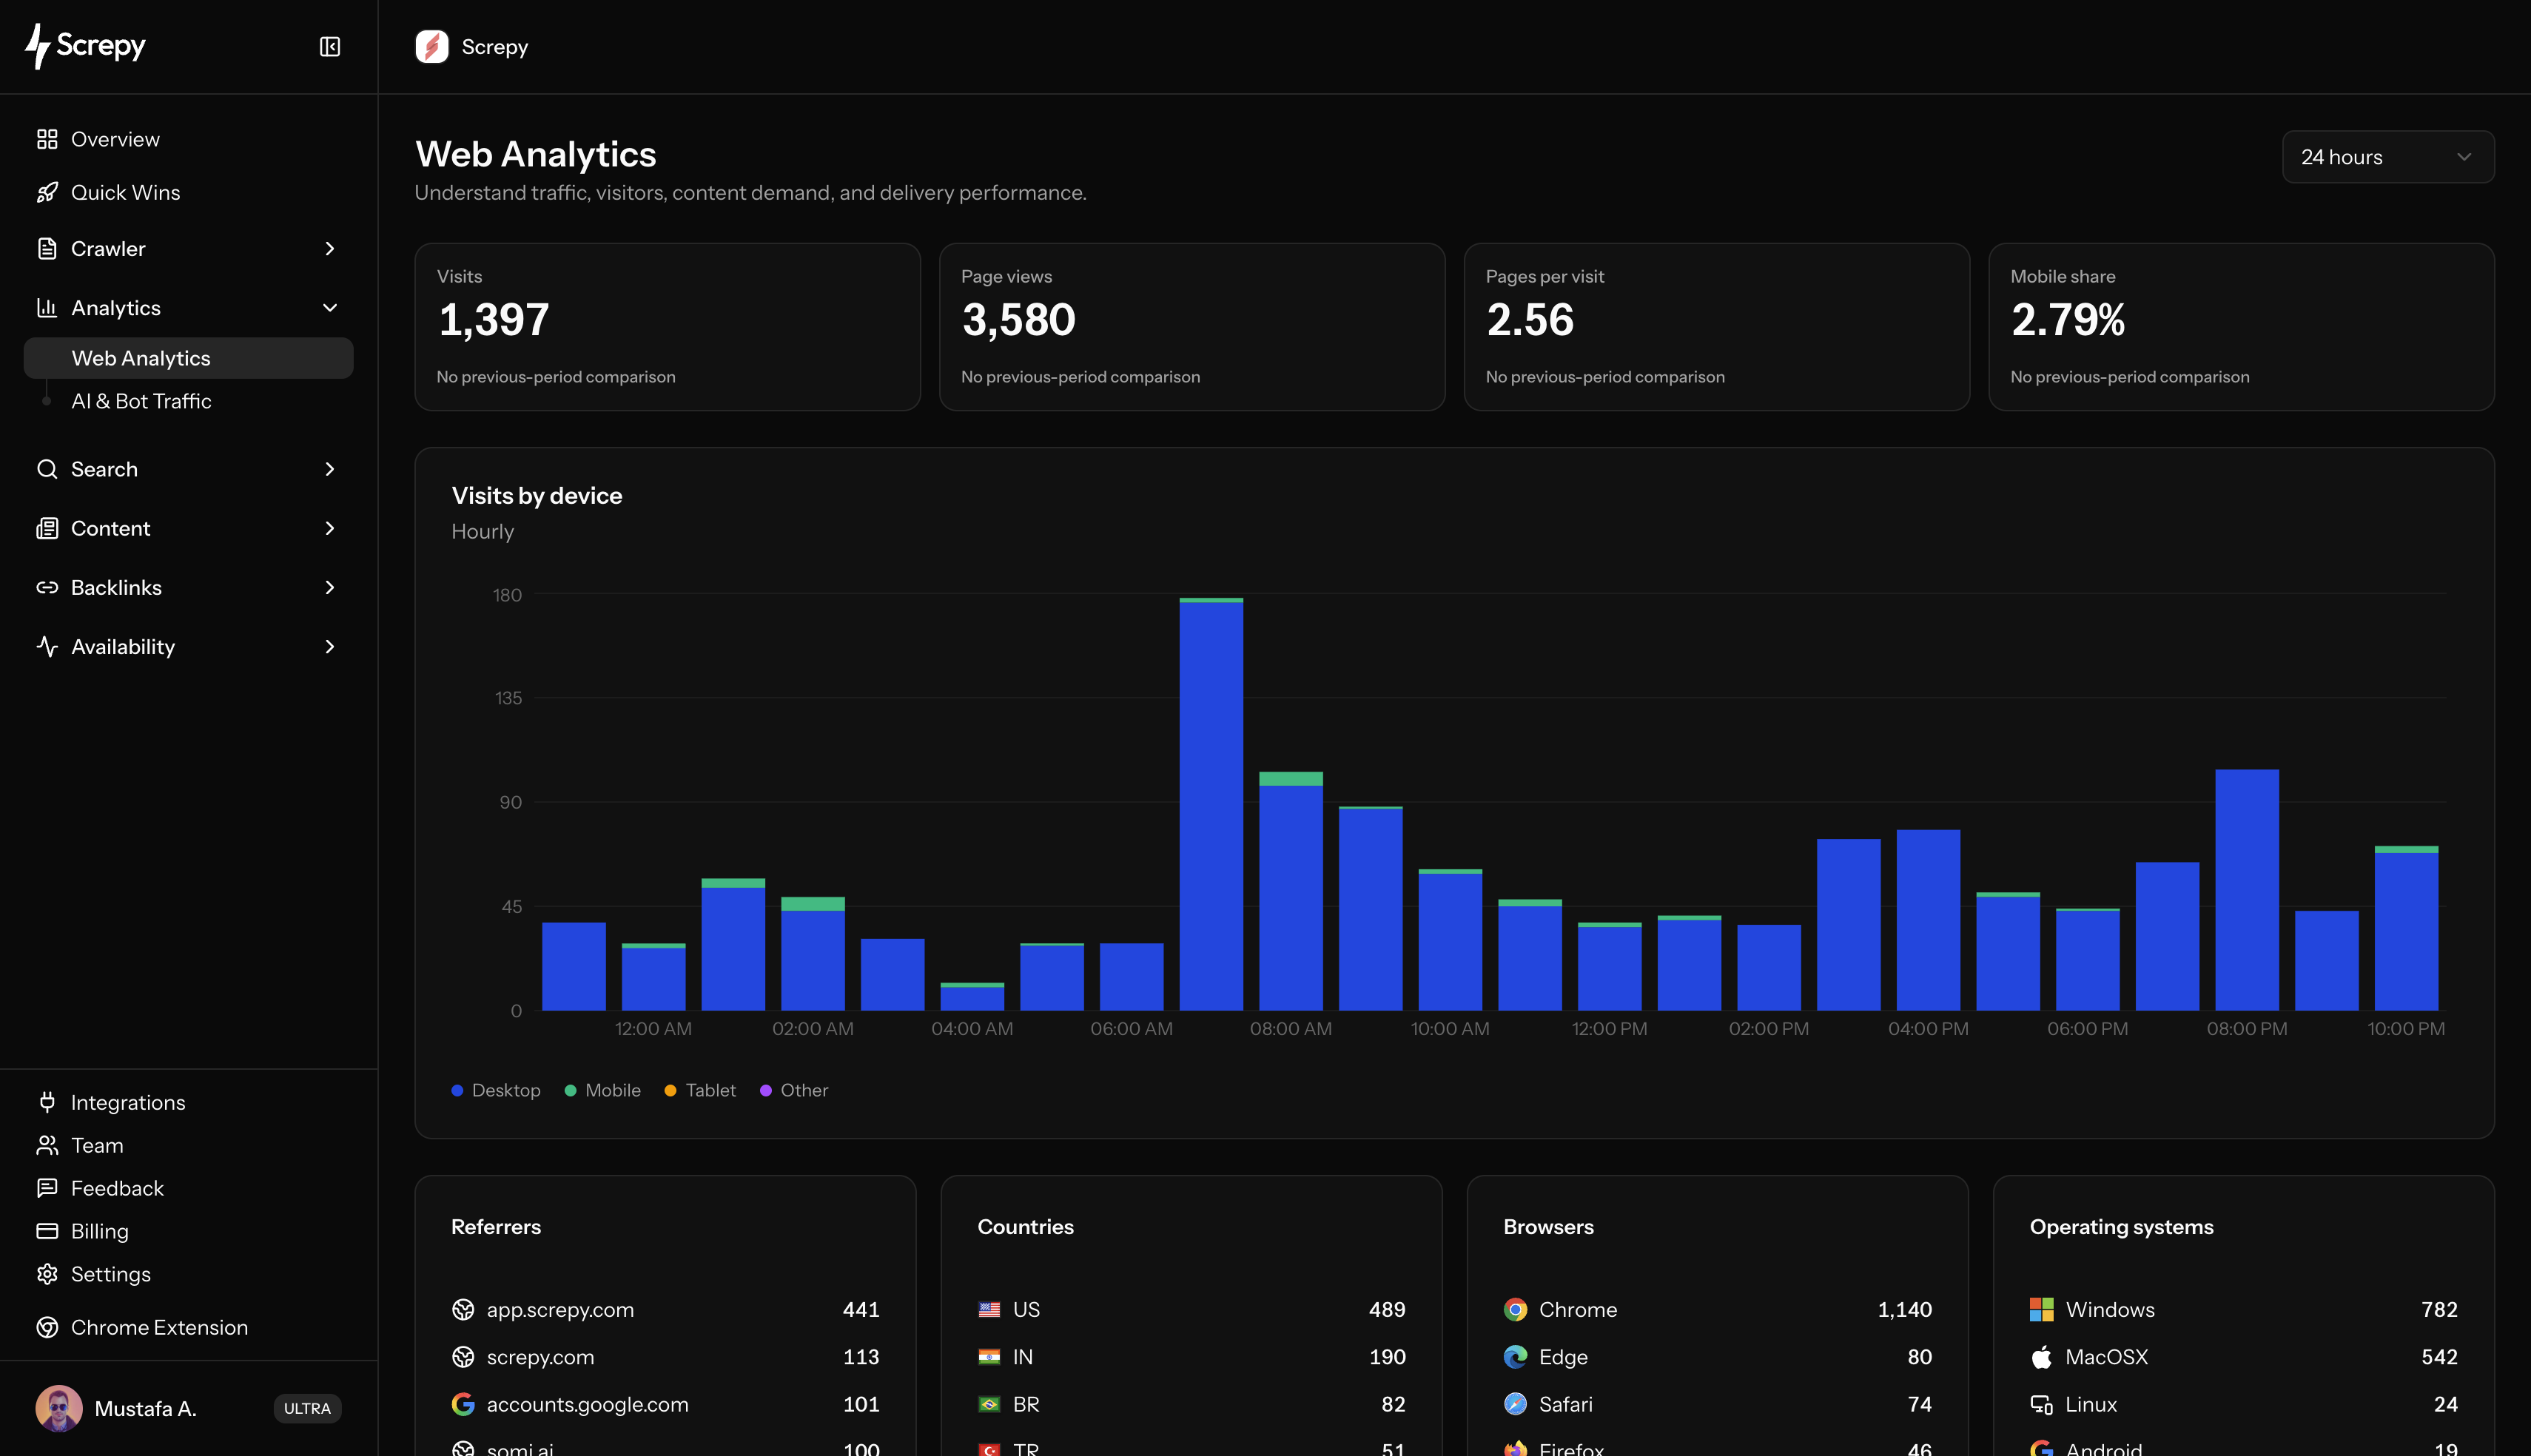2531x1456 pixels.
Task: Collapse sidebar using panel toggle icon
Action: [x=330, y=47]
